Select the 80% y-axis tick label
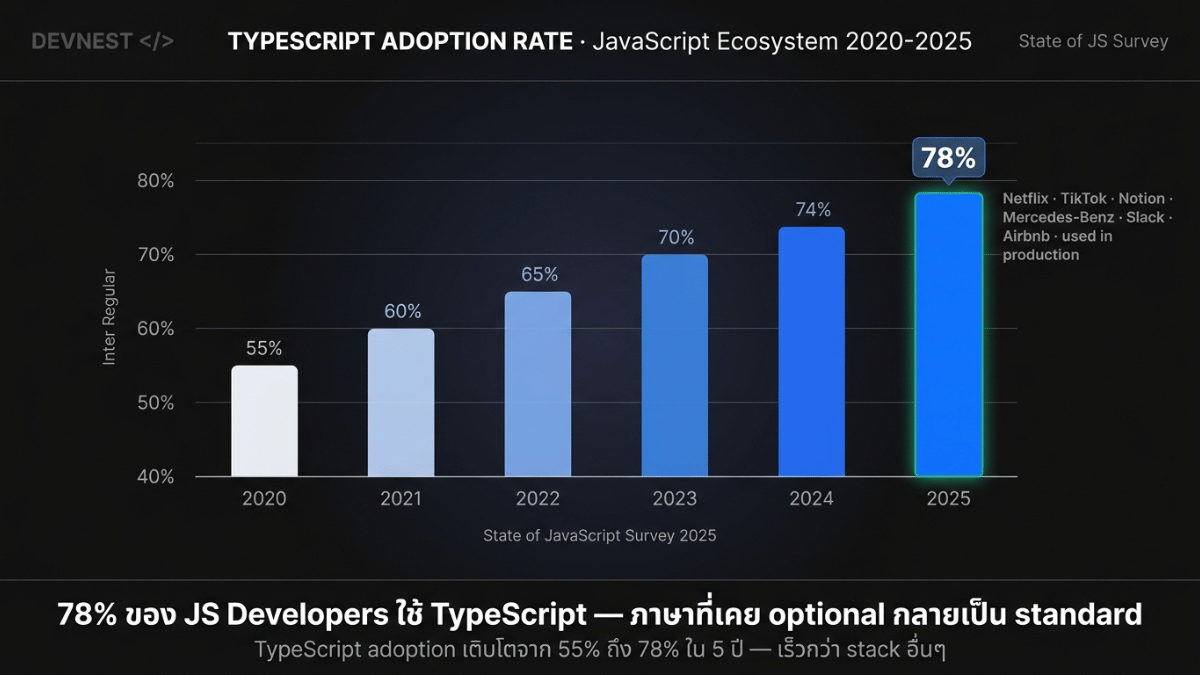This screenshot has height=675, width=1200. click(x=155, y=181)
